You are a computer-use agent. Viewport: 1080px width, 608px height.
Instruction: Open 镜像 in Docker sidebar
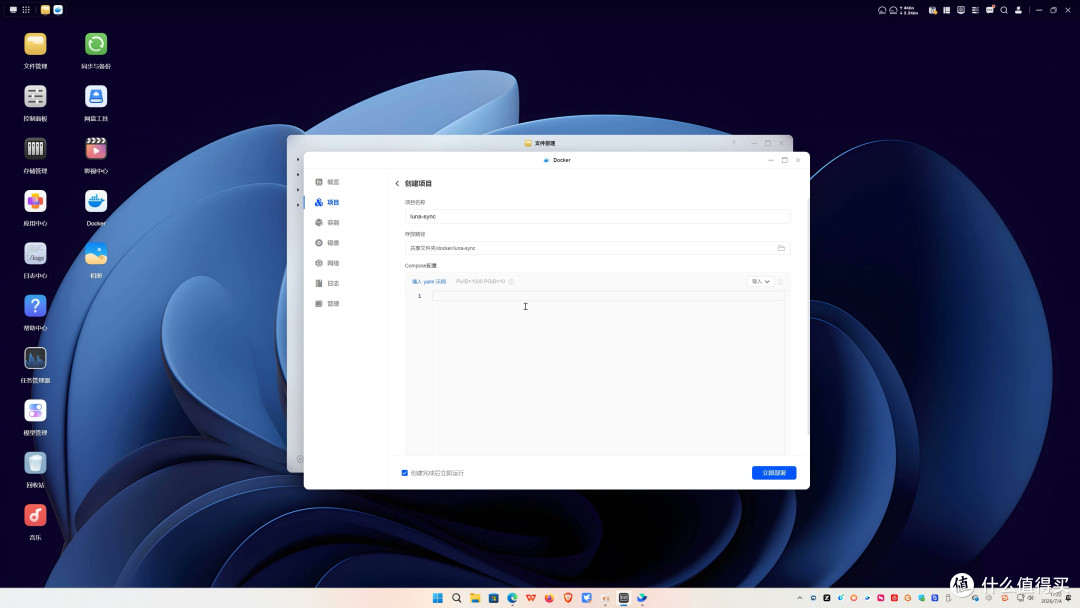(x=328, y=243)
